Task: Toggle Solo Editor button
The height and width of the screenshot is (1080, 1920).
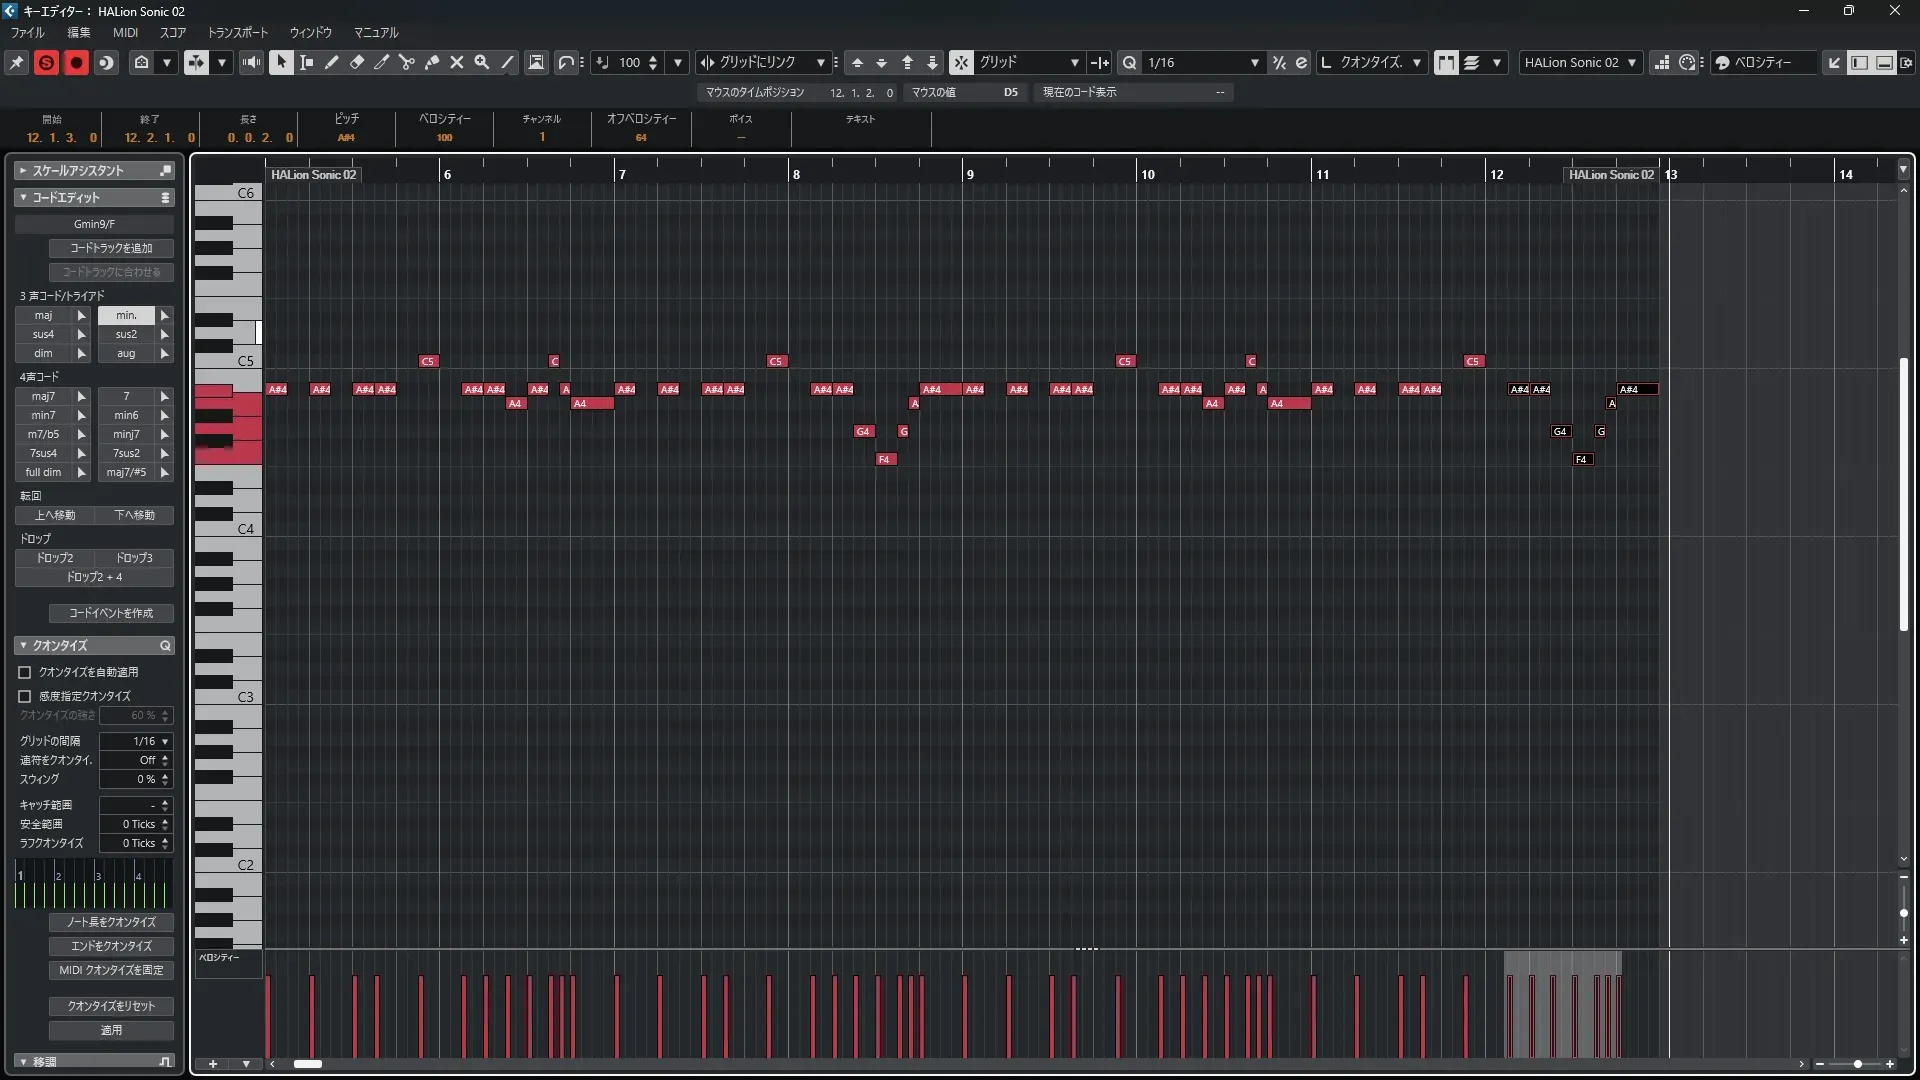Action: coord(46,62)
